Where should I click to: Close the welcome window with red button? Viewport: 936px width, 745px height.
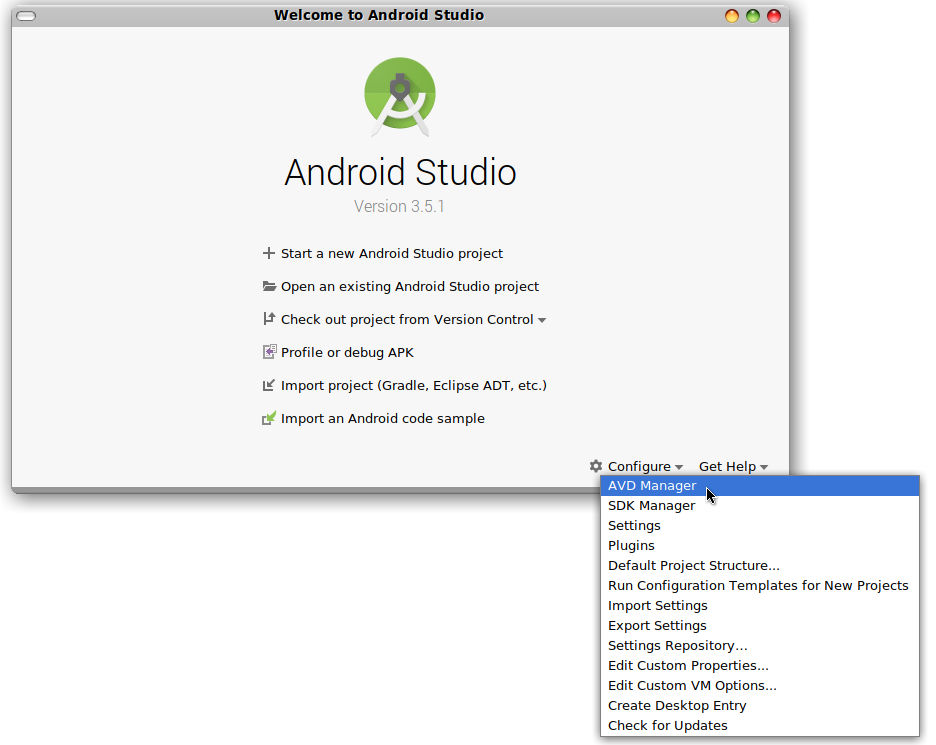pyautogui.click(x=774, y=16)
